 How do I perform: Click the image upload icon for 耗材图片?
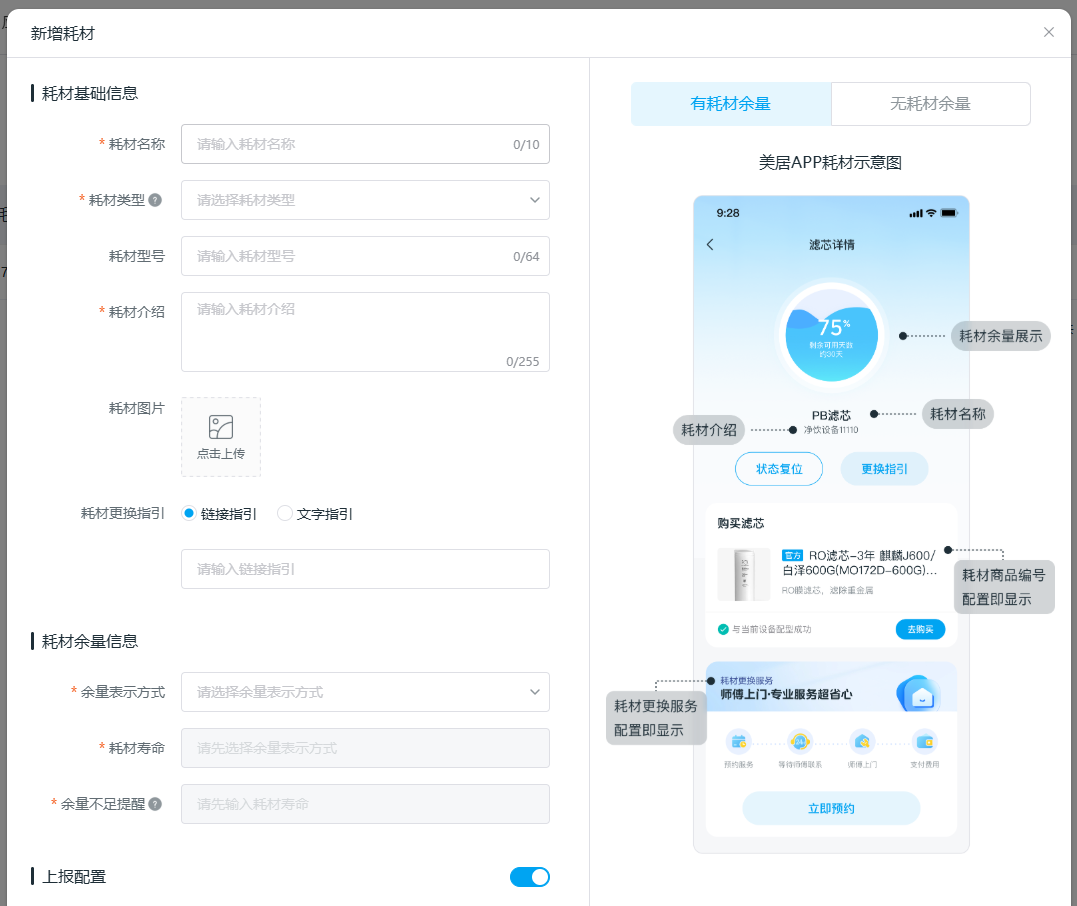click(x=220, y=427)
